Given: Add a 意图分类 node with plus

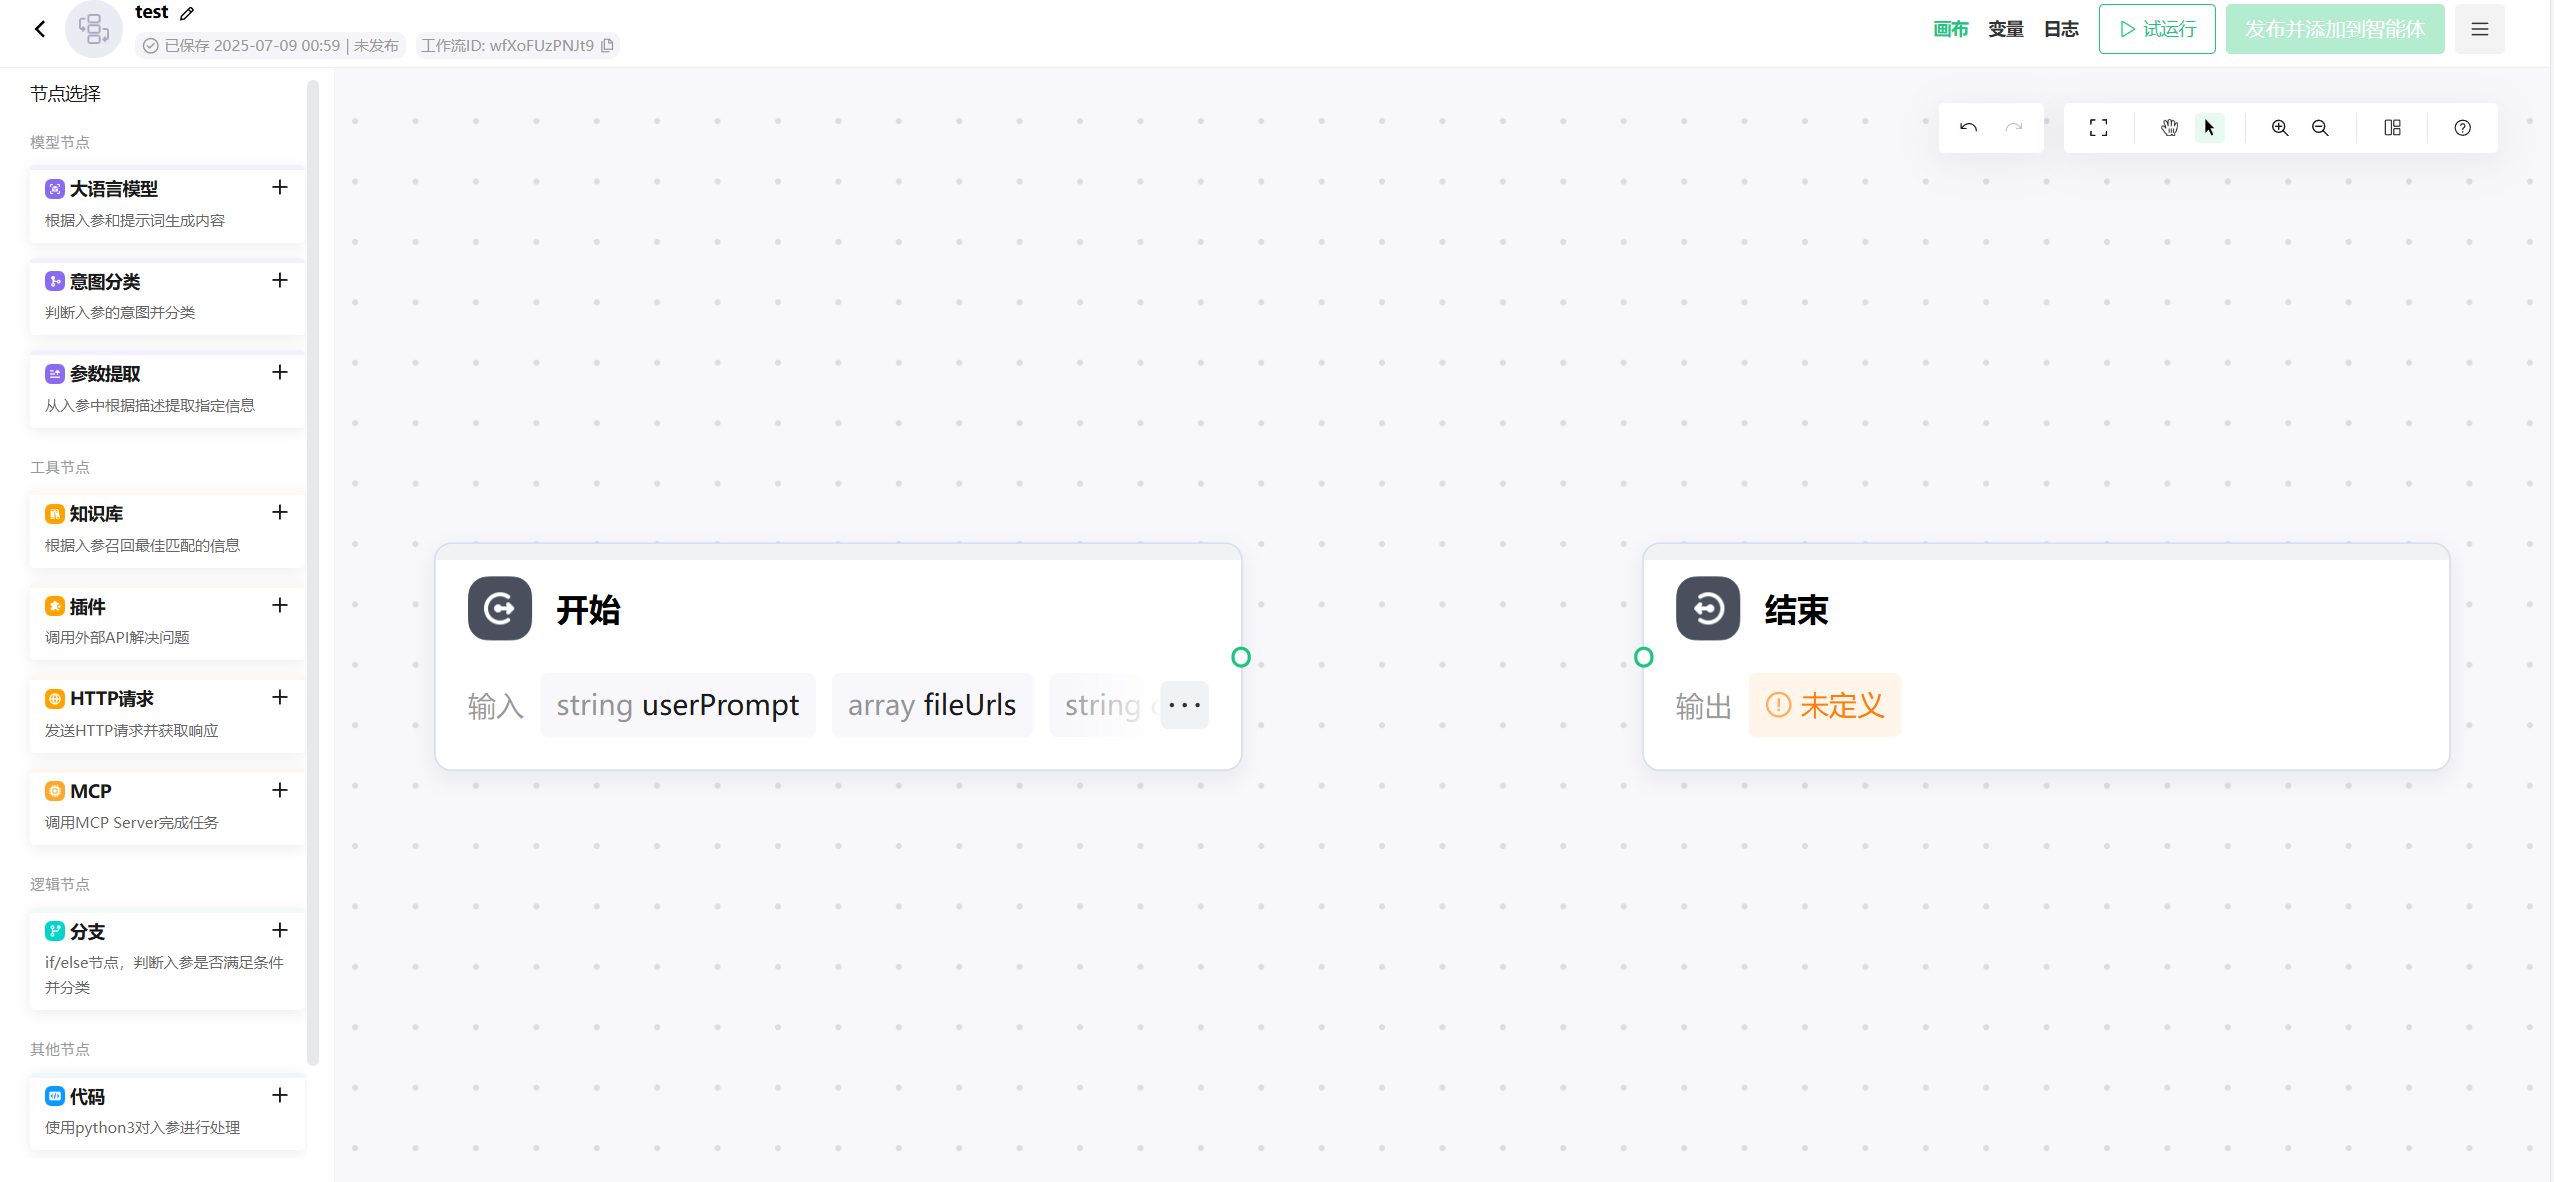Looking at the screenshot, I should point(280,280).
